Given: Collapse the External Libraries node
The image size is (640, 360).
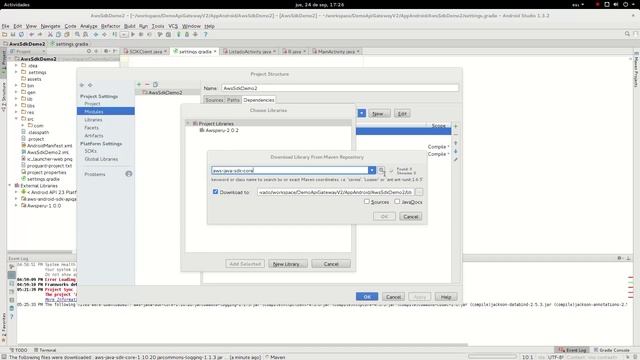Looking at the screenshot, I should [10, 186].
